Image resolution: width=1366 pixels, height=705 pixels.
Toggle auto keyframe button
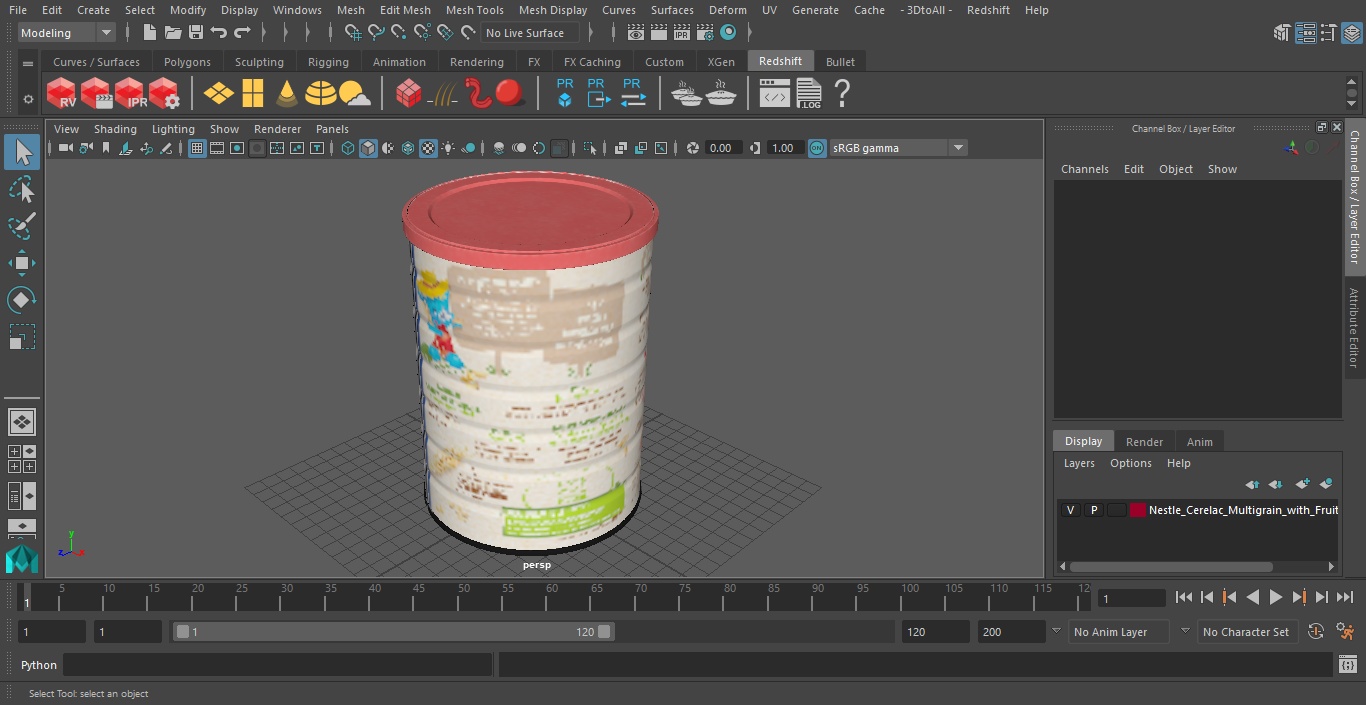click(x=1316, y=632)
